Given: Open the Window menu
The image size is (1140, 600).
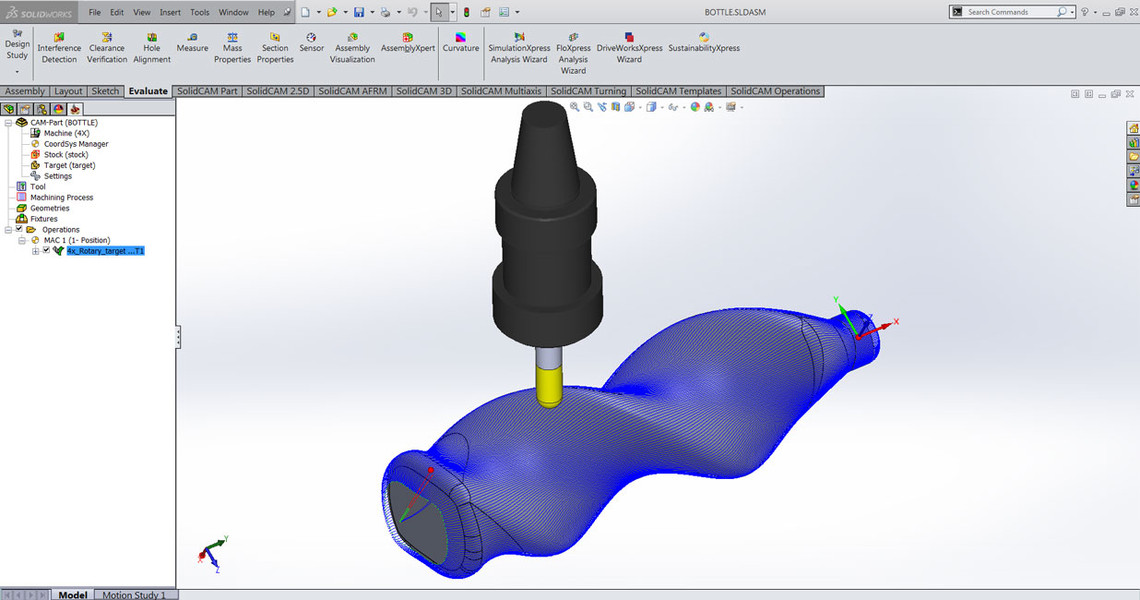Looking at the screenshot, I should (233, 12).
